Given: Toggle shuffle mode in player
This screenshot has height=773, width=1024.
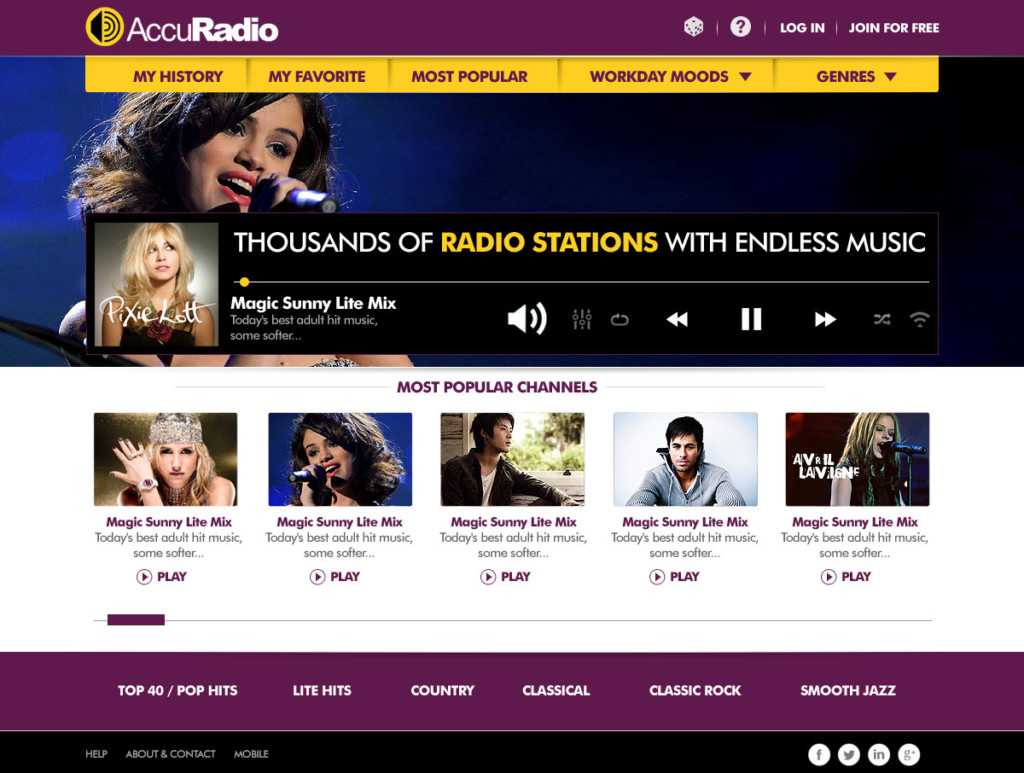Looking at the screenshot, I should [882, 319].
